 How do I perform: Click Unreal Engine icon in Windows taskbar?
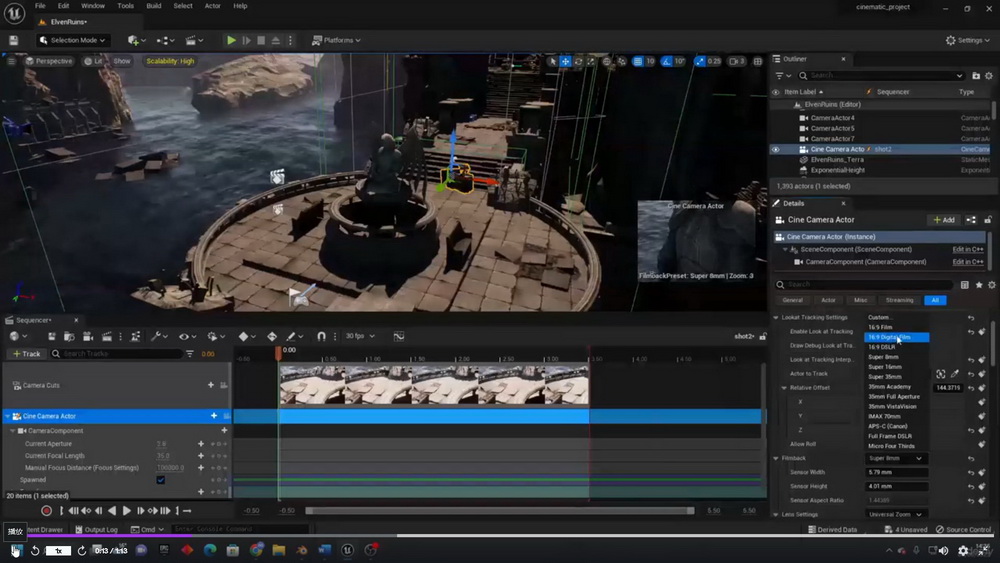coord(348,550)
